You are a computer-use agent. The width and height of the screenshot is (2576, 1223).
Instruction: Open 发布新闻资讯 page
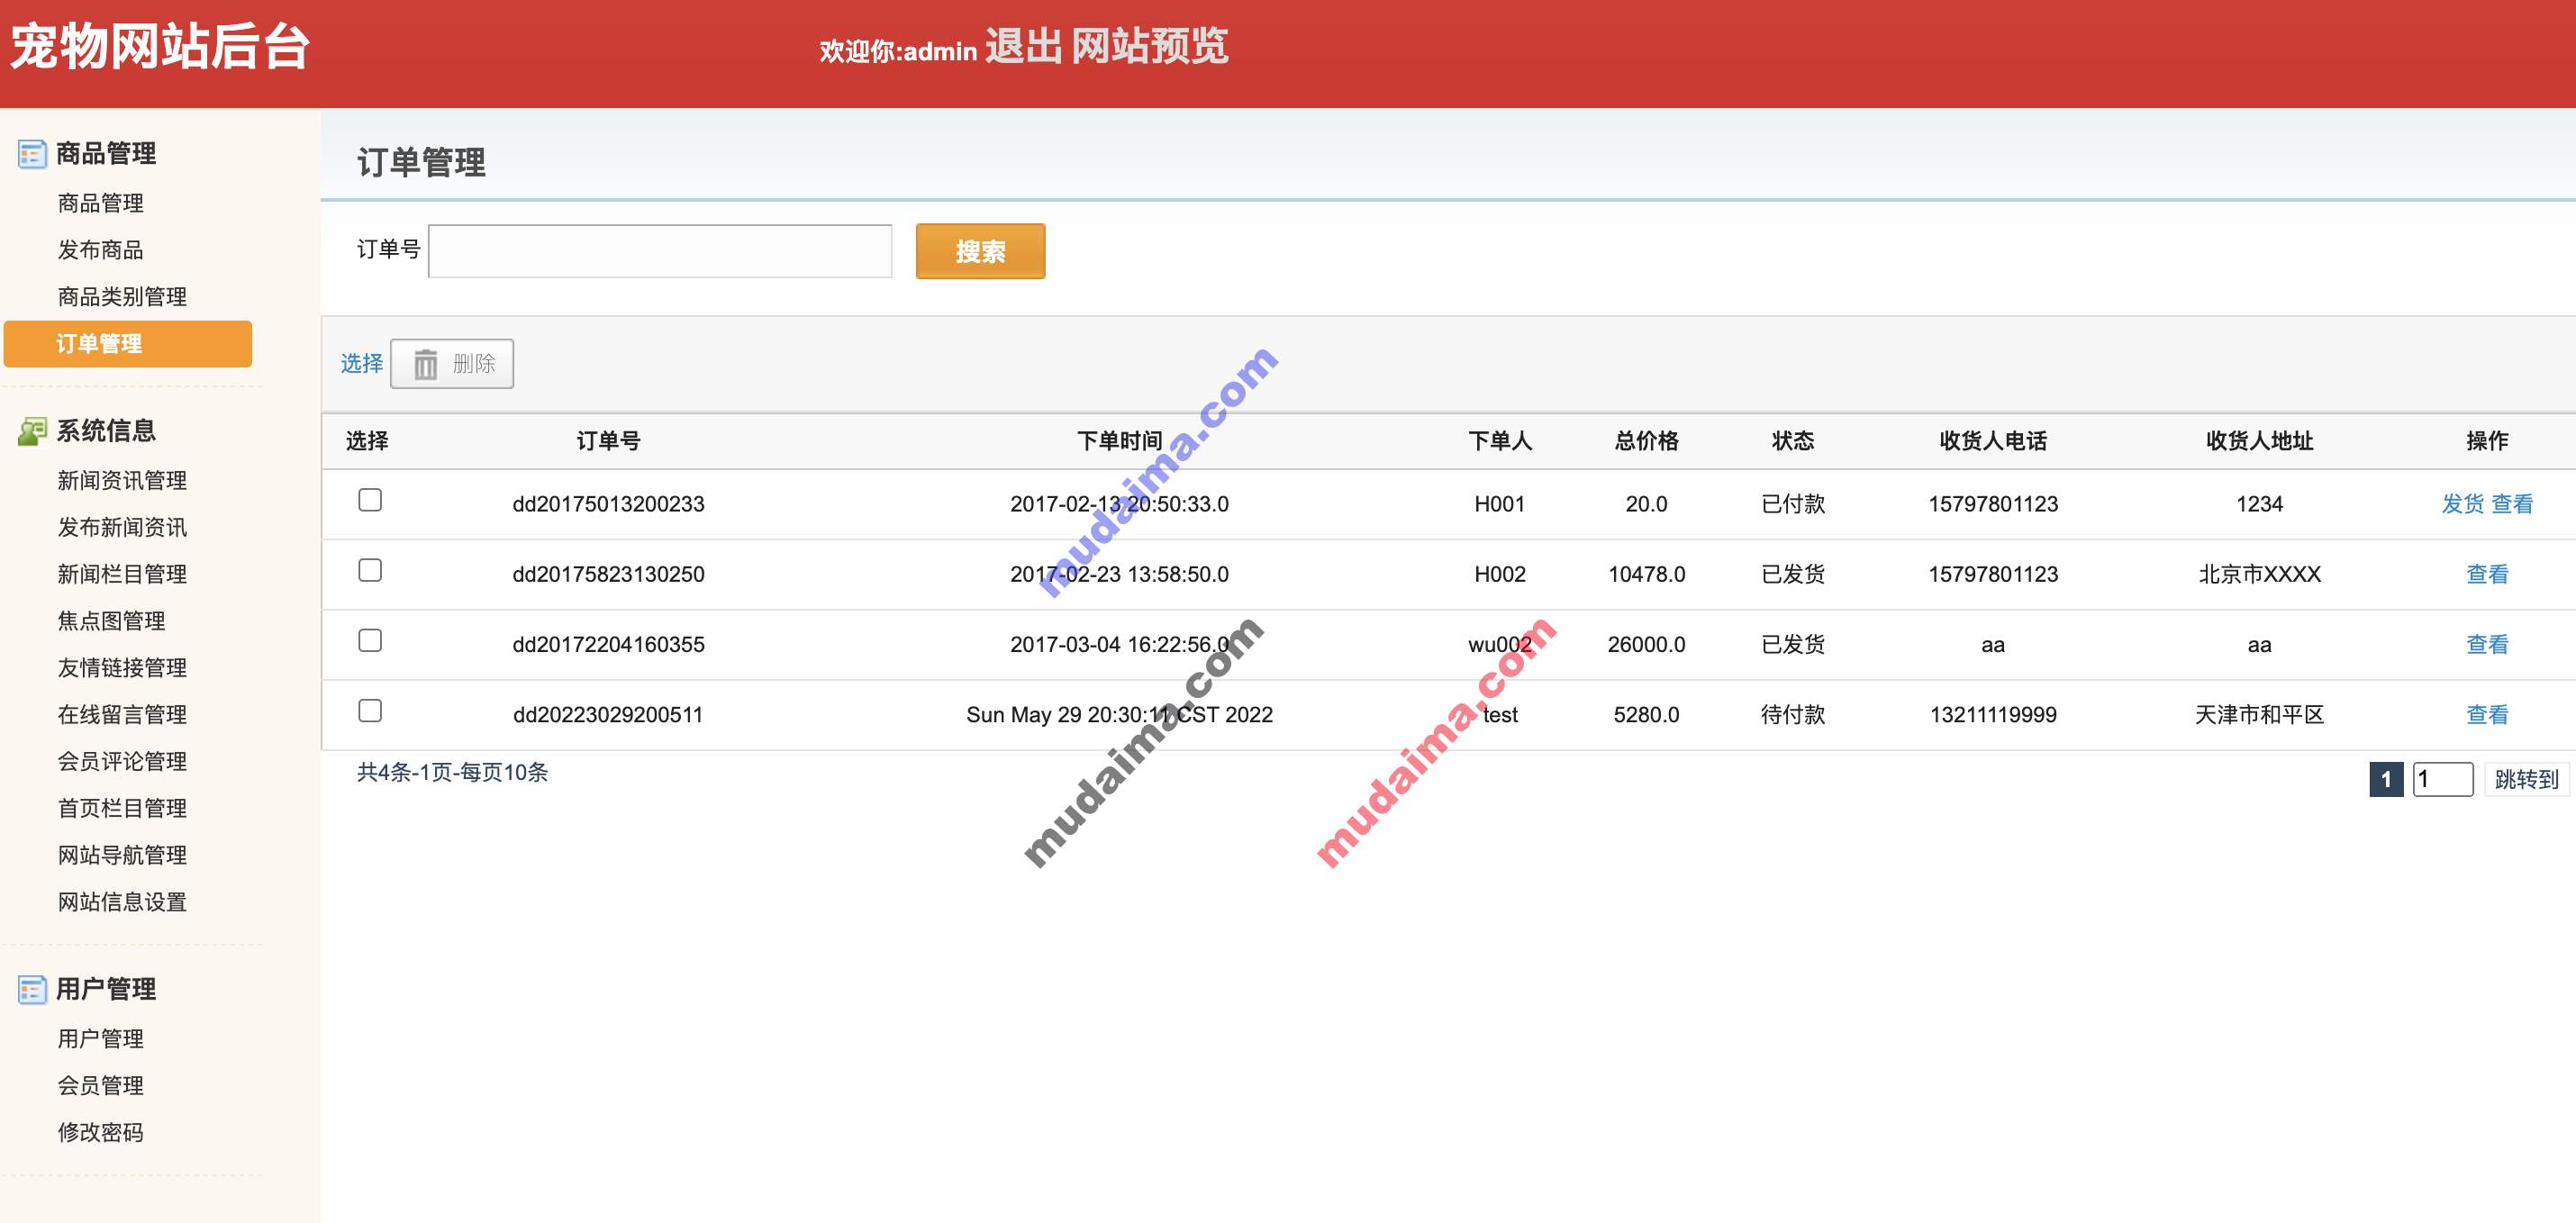122,528
